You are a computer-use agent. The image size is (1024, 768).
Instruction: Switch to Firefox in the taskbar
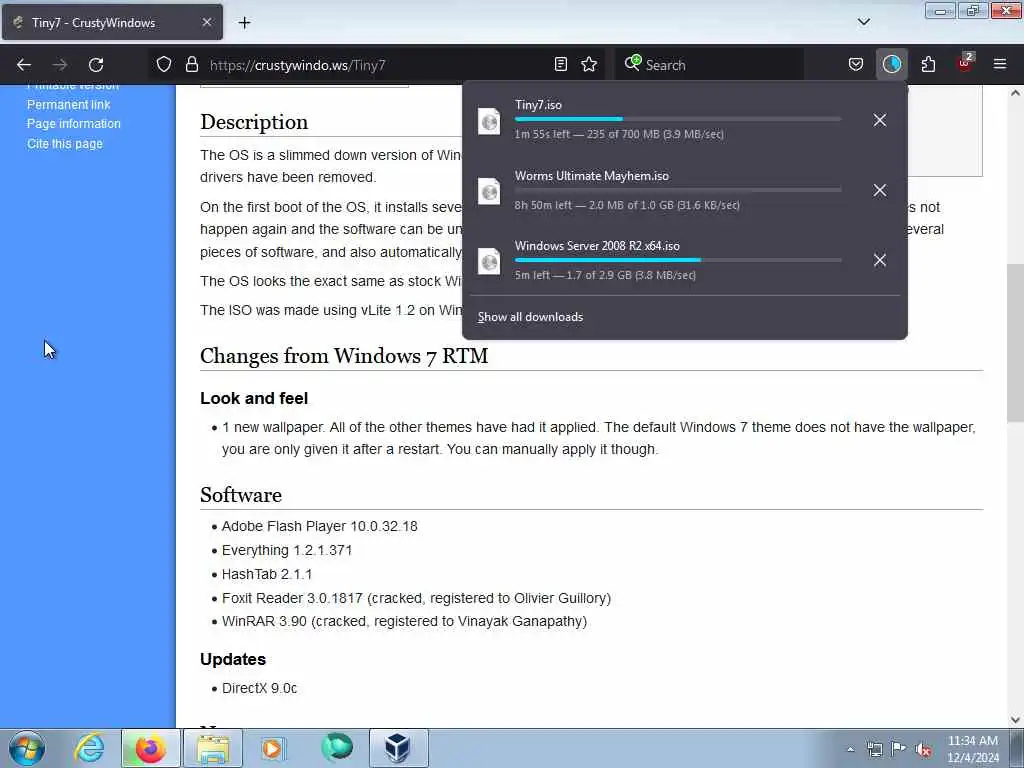(x=150, y=748)
